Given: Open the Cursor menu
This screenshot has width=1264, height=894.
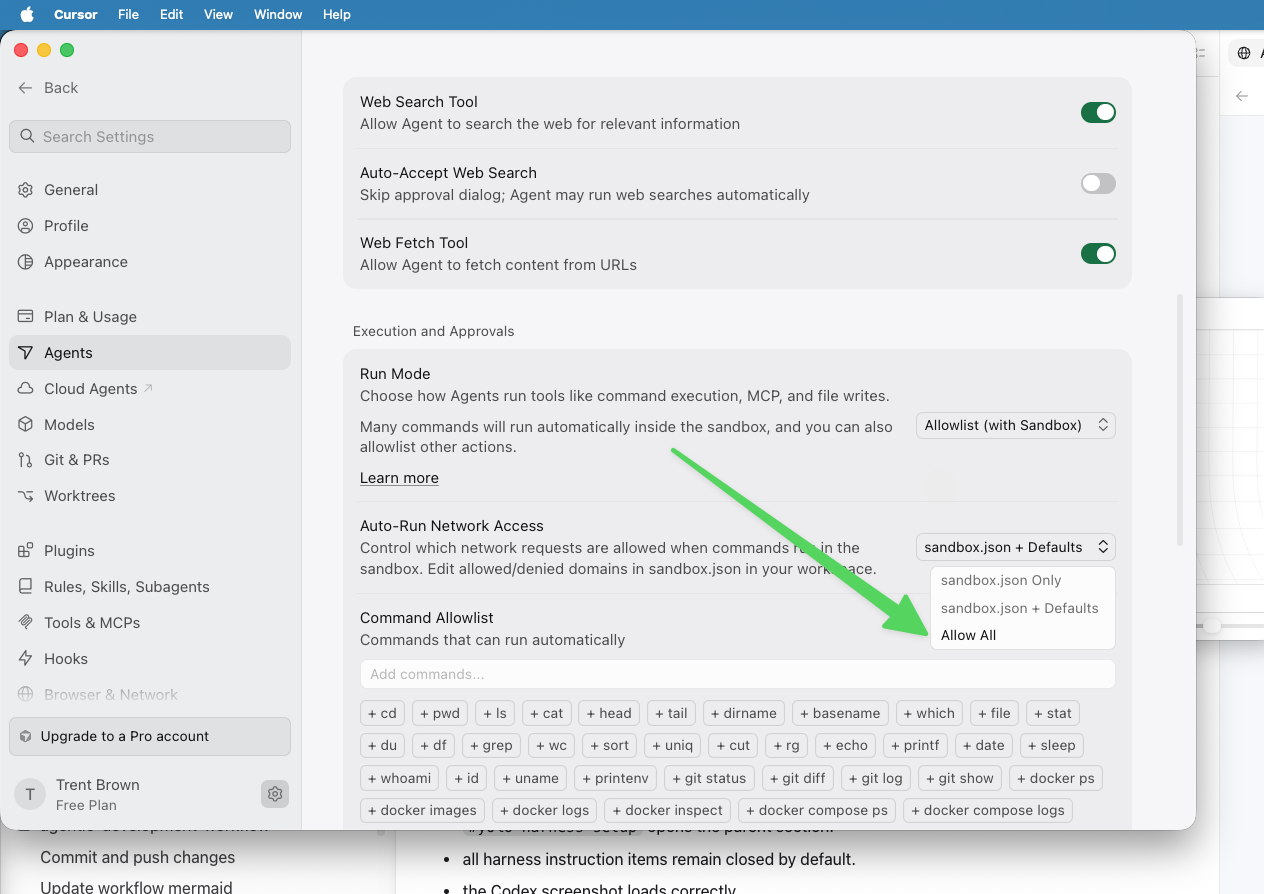Looking at the screenshot, I should (x=75, y=14).
